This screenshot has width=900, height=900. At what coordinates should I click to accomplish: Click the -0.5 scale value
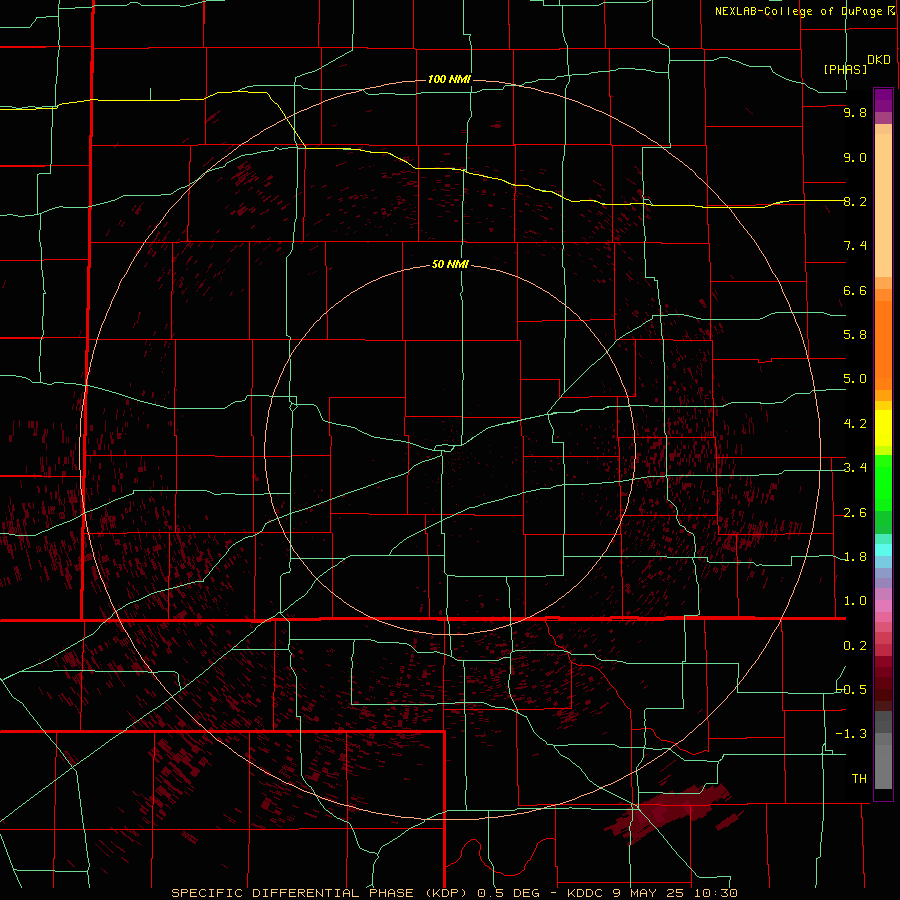tap(852, 689)
